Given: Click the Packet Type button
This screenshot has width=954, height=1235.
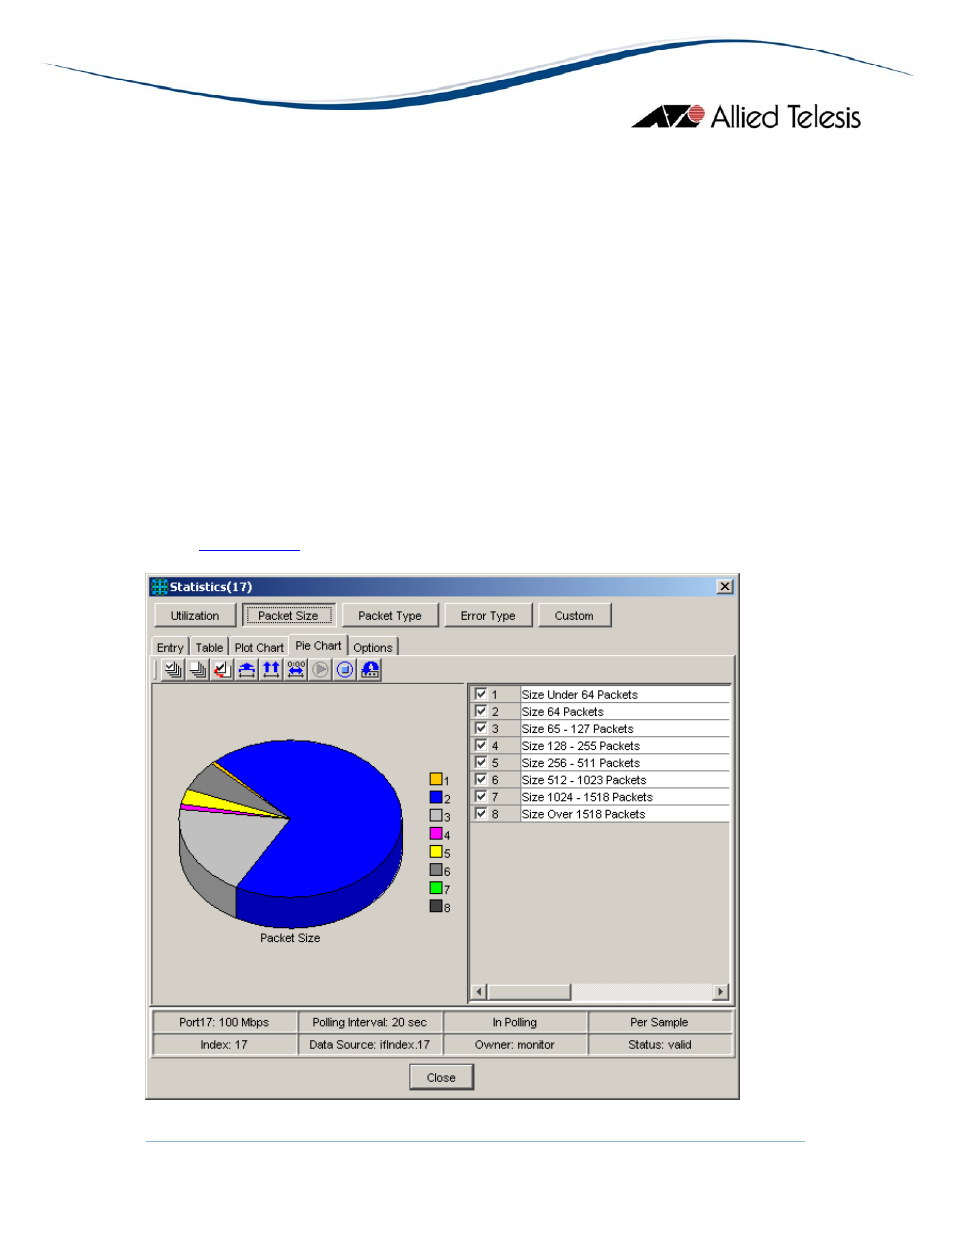Looking at the screenshot, I should [390, 616].
